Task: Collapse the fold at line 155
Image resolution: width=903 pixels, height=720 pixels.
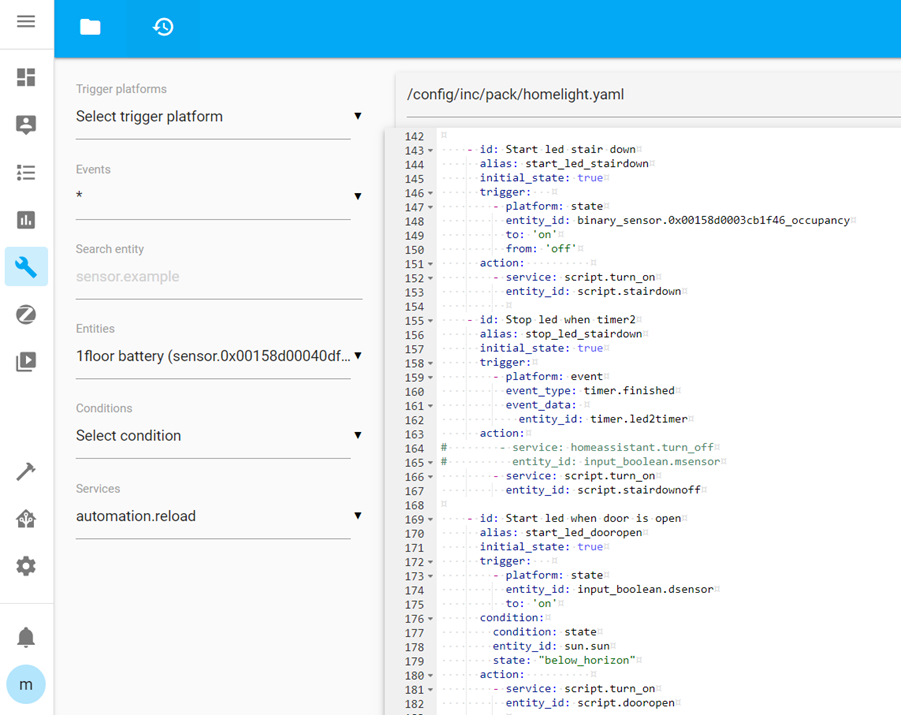Action: coord(430,321)
